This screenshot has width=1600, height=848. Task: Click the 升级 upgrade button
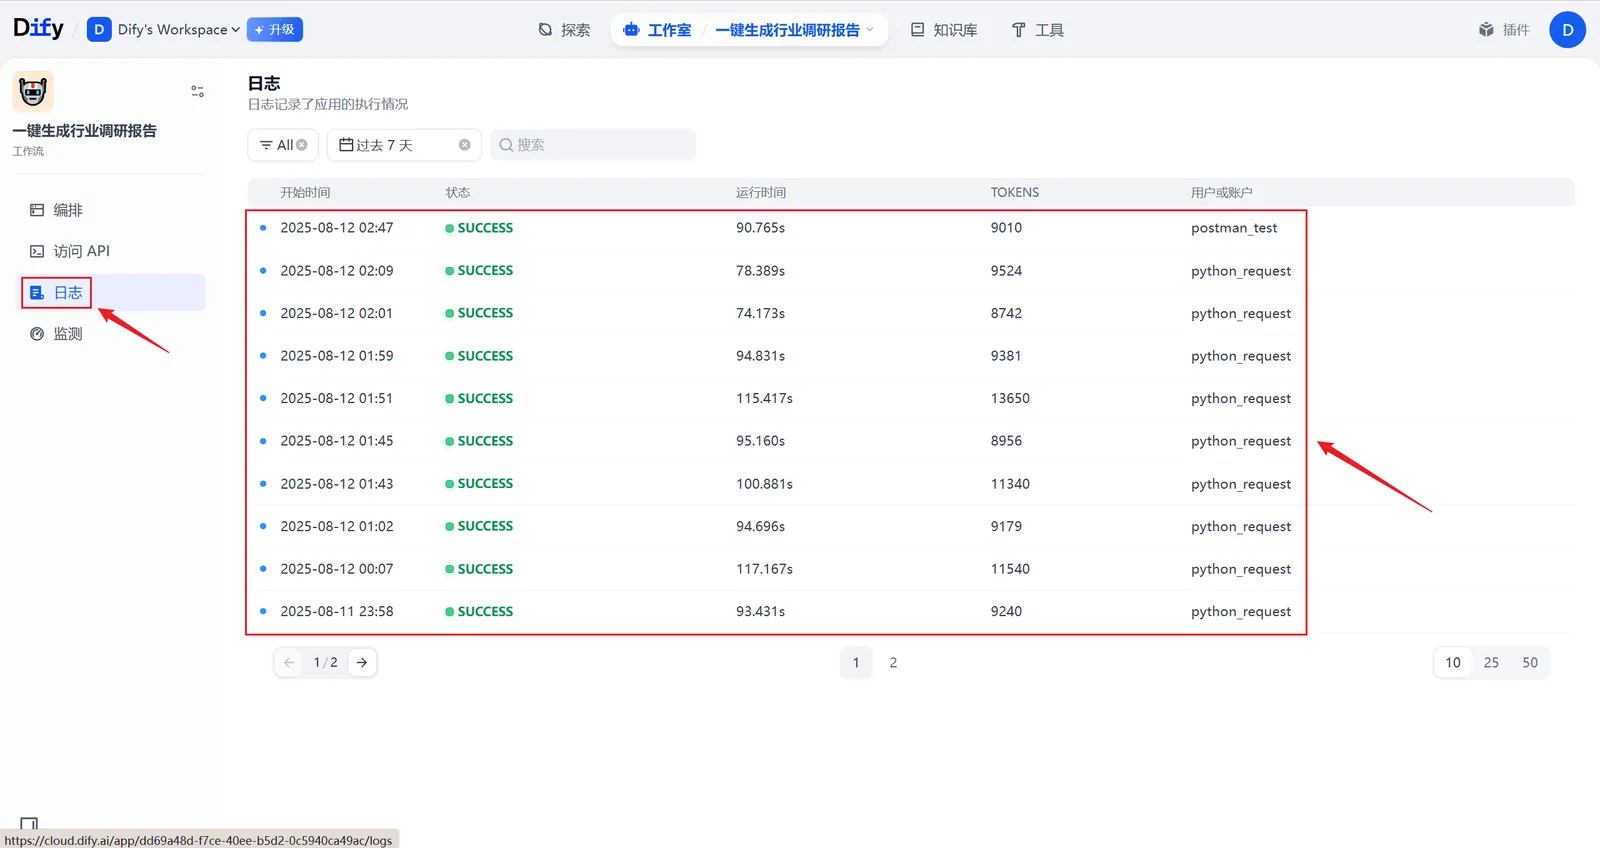coord(275,30)
